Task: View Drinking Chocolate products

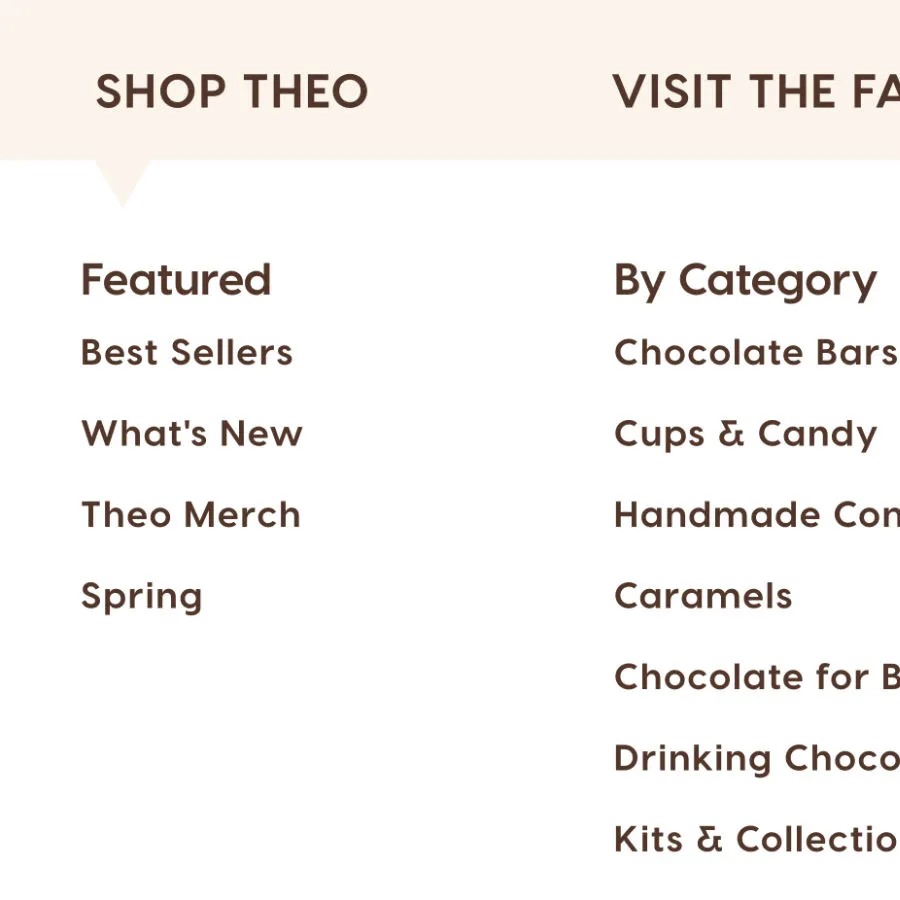Action: click(x=756, y=757)
